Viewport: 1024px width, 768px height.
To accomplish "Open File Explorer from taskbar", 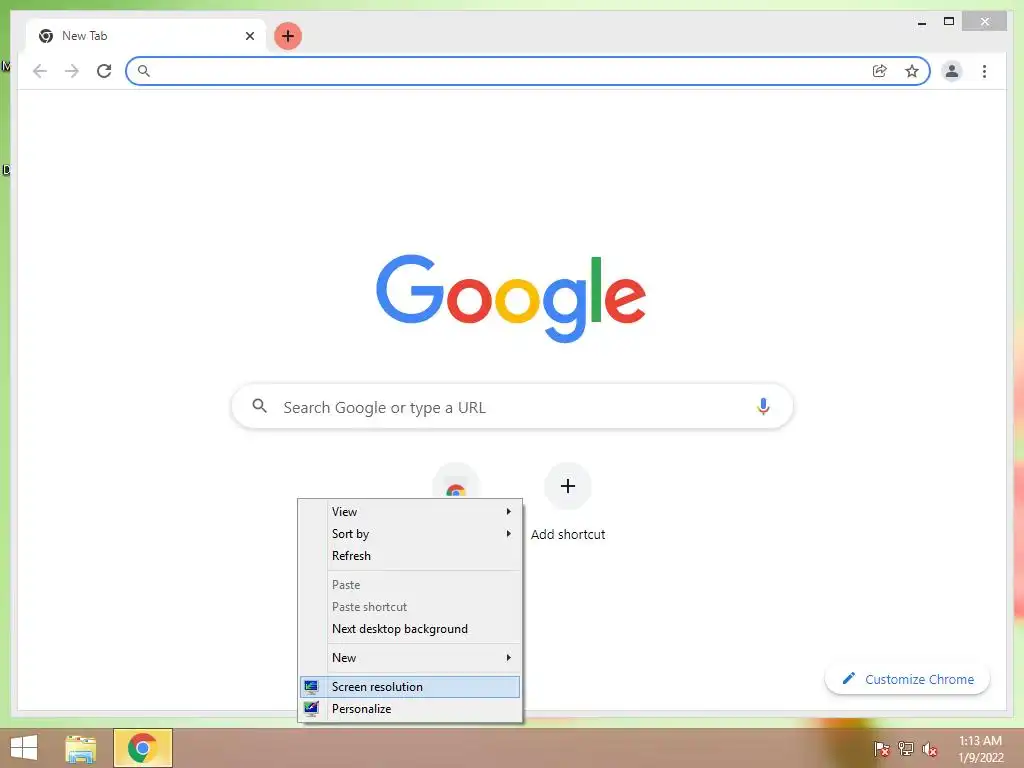I will click(x=81, y=748).
